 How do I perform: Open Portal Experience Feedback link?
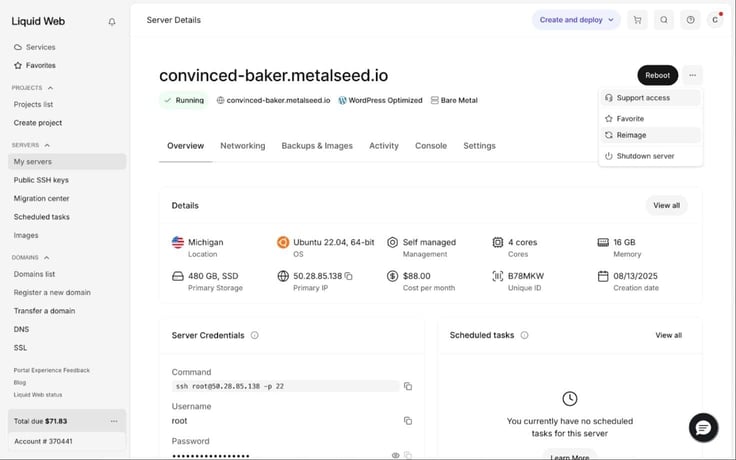click(x=52, y=370)
